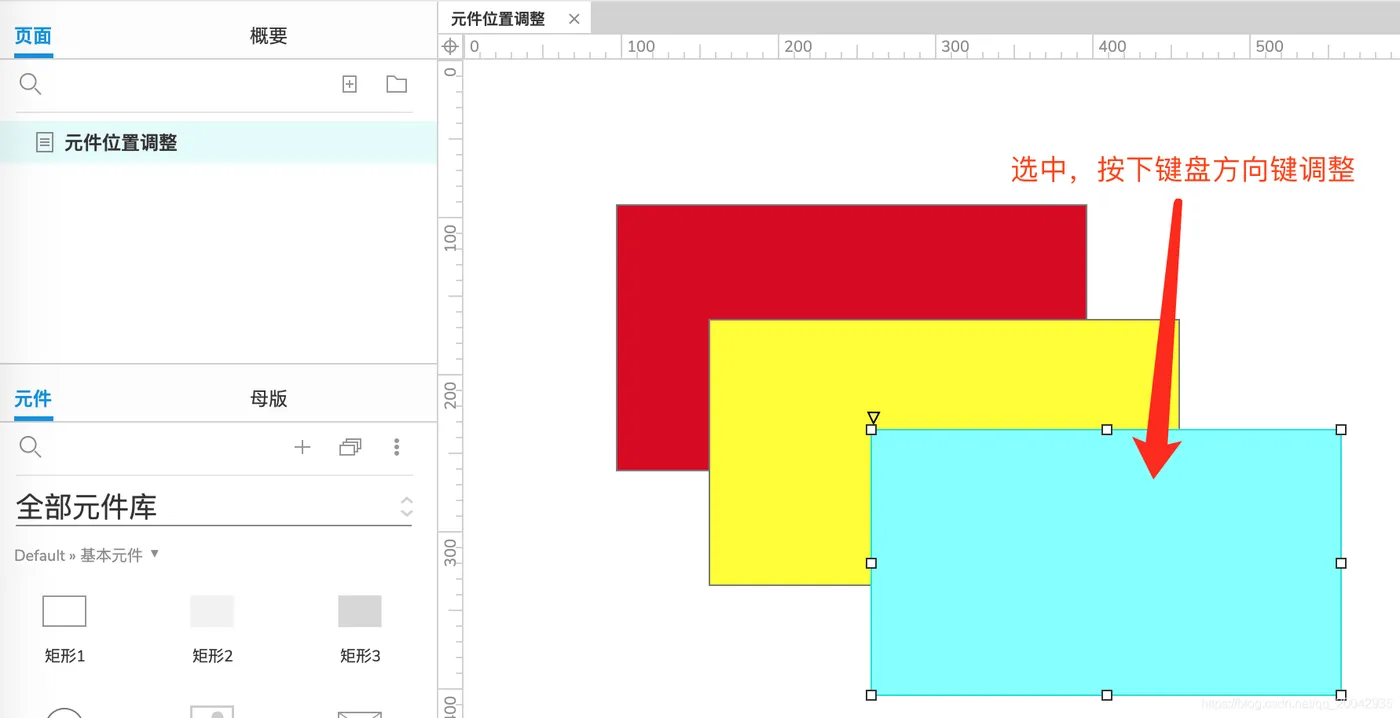This screenshot has width=1400, height=718.
Task: Select the 矩形1 widget
Action: [x=65, y=628]
